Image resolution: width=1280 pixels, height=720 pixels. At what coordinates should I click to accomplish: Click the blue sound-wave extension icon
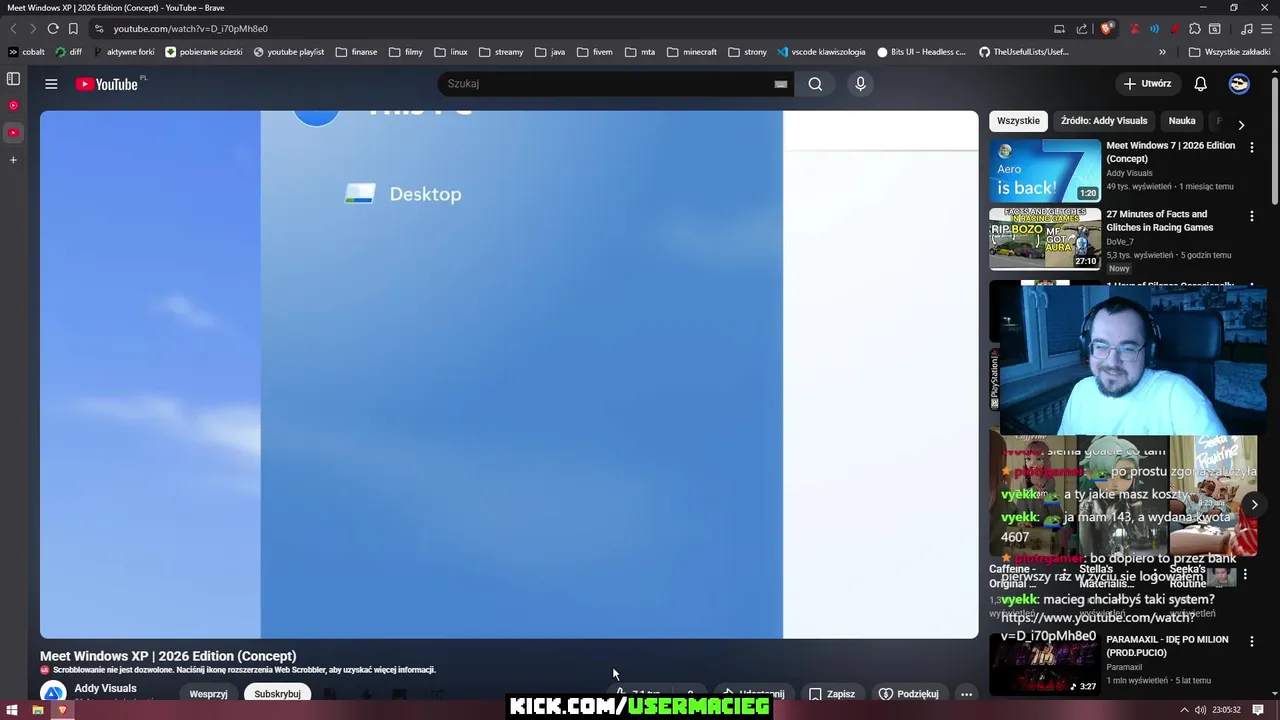(1154, 29)
